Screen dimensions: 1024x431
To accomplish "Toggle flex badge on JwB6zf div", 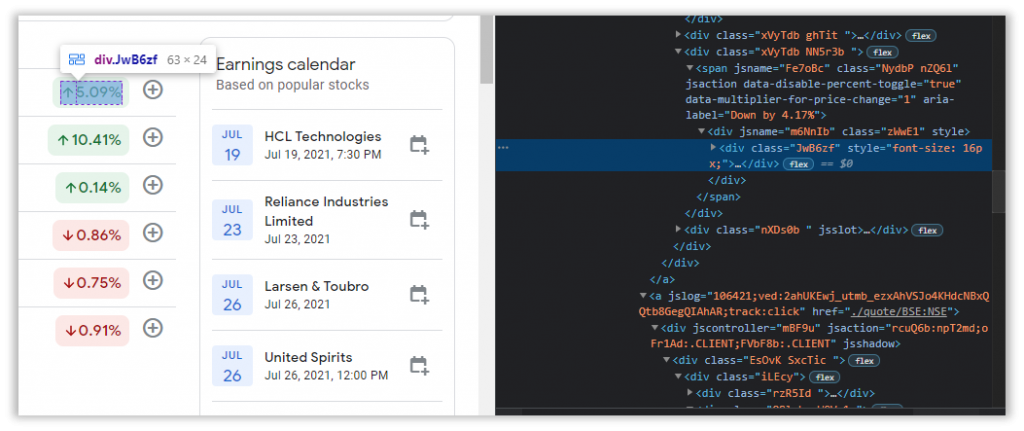I will [798, 164].
